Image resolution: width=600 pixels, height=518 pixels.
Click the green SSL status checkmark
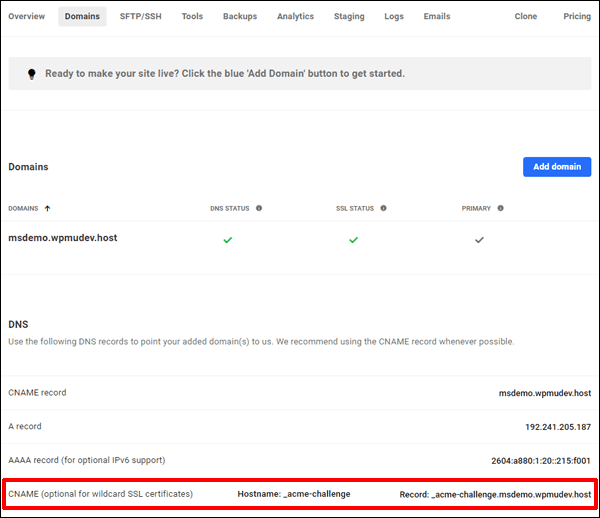pos(354,240)
